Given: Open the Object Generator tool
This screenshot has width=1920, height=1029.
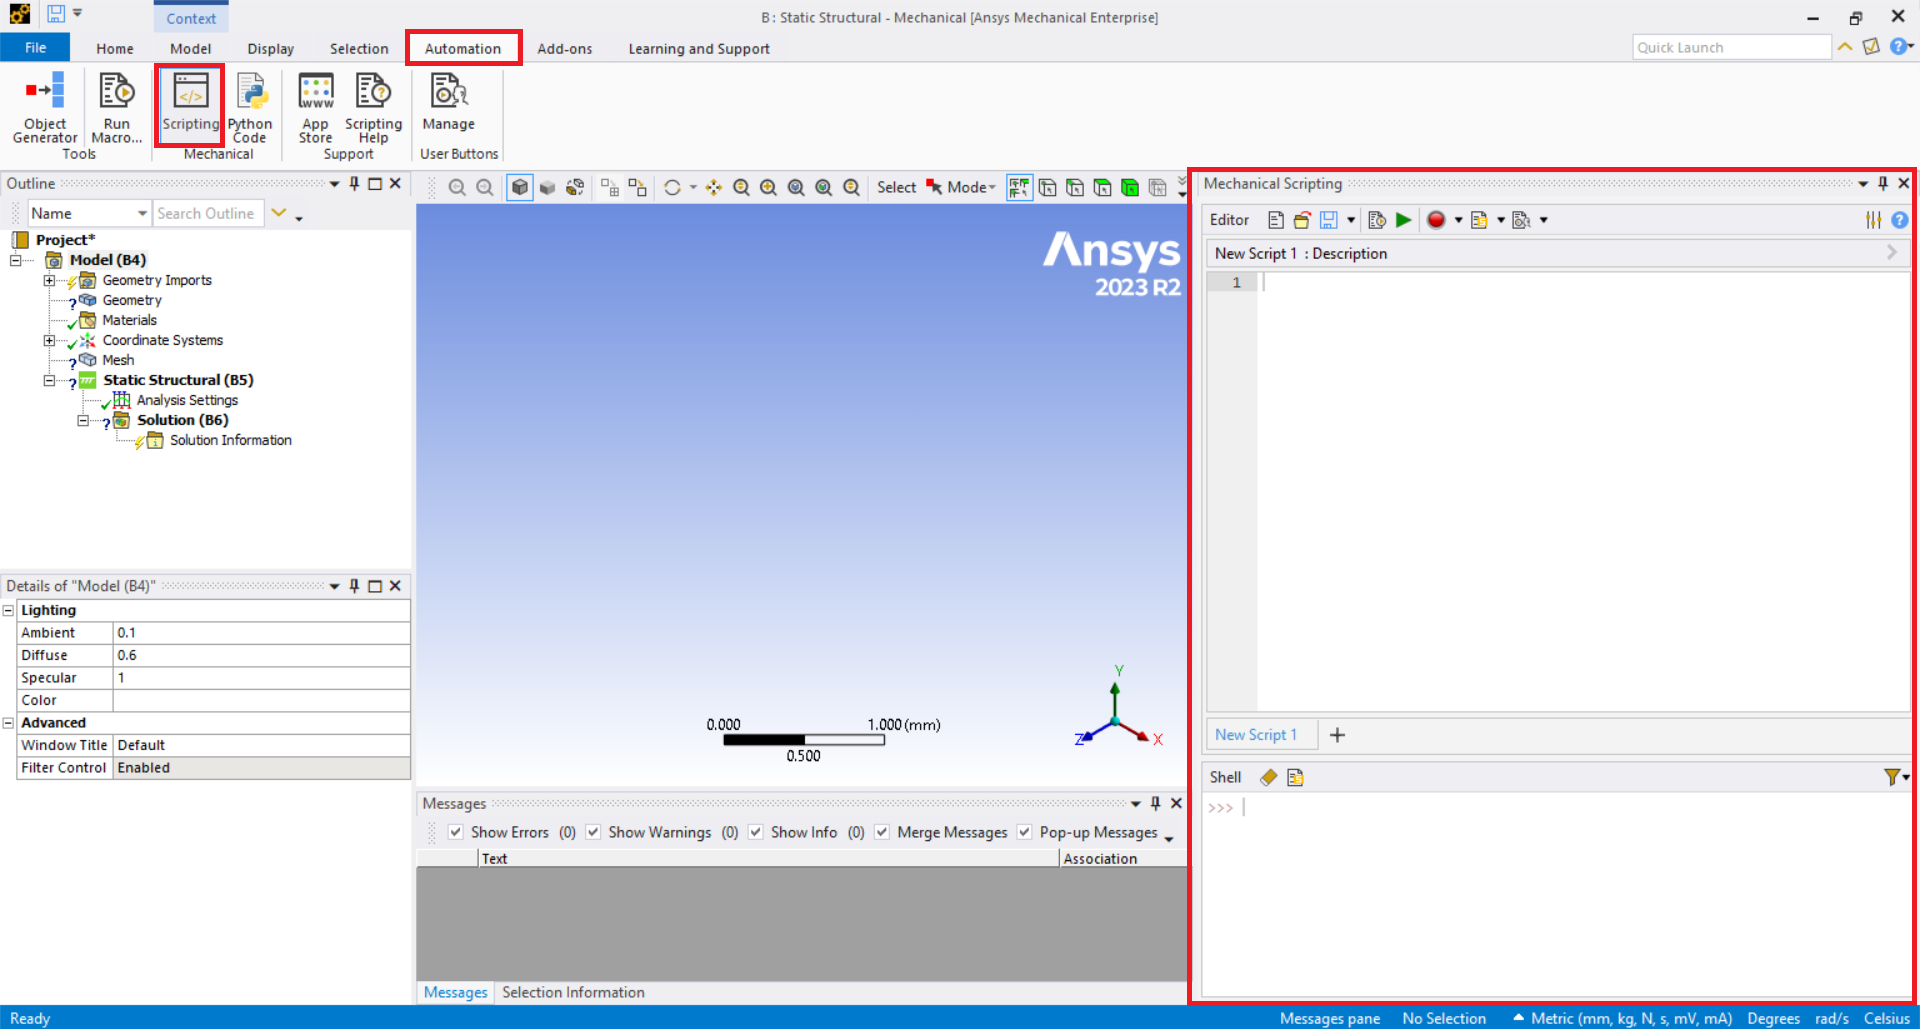Looking at the screenshot, I should click(45, 107).
